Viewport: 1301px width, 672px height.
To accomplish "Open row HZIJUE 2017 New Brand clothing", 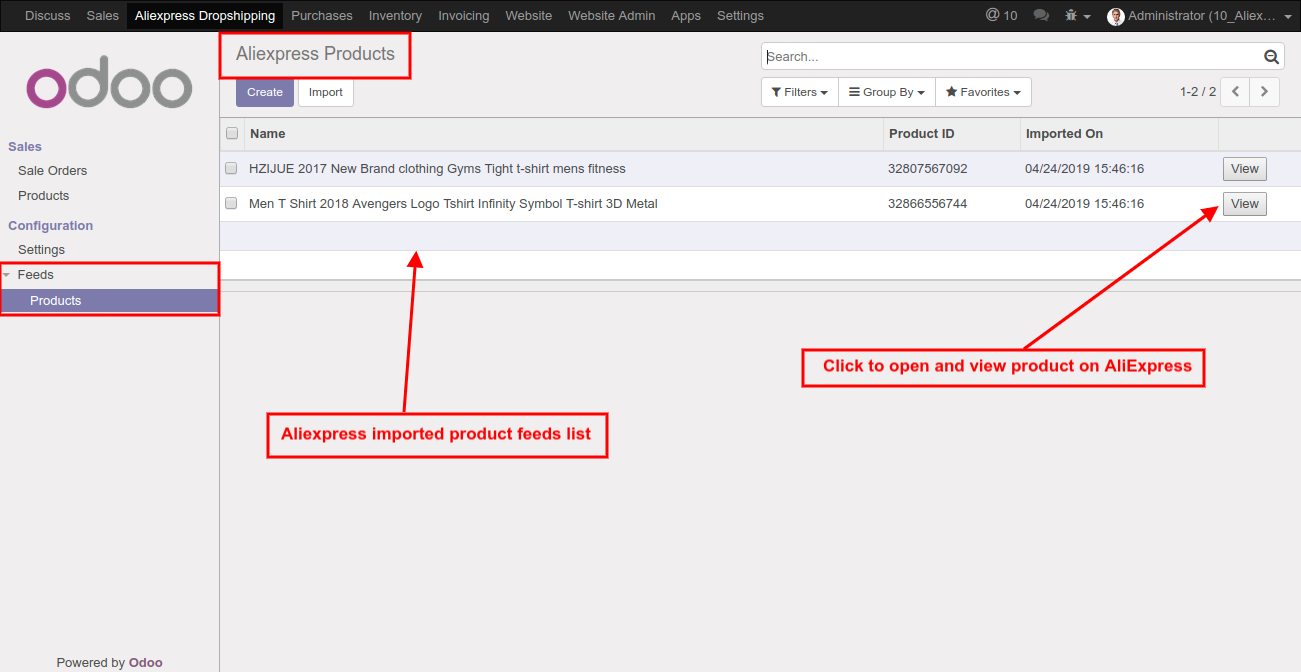I will pos(437,169).
